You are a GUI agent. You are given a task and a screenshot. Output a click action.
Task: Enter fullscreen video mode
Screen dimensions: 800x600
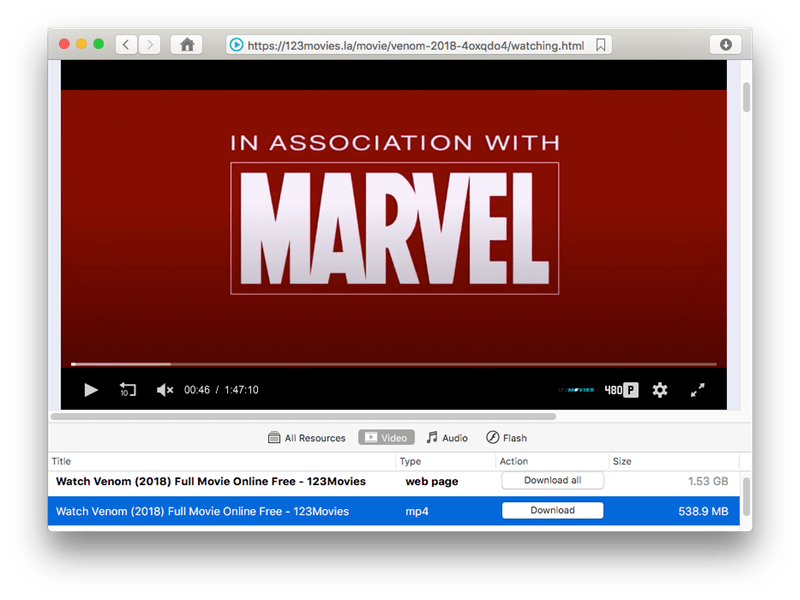point(697,390)
